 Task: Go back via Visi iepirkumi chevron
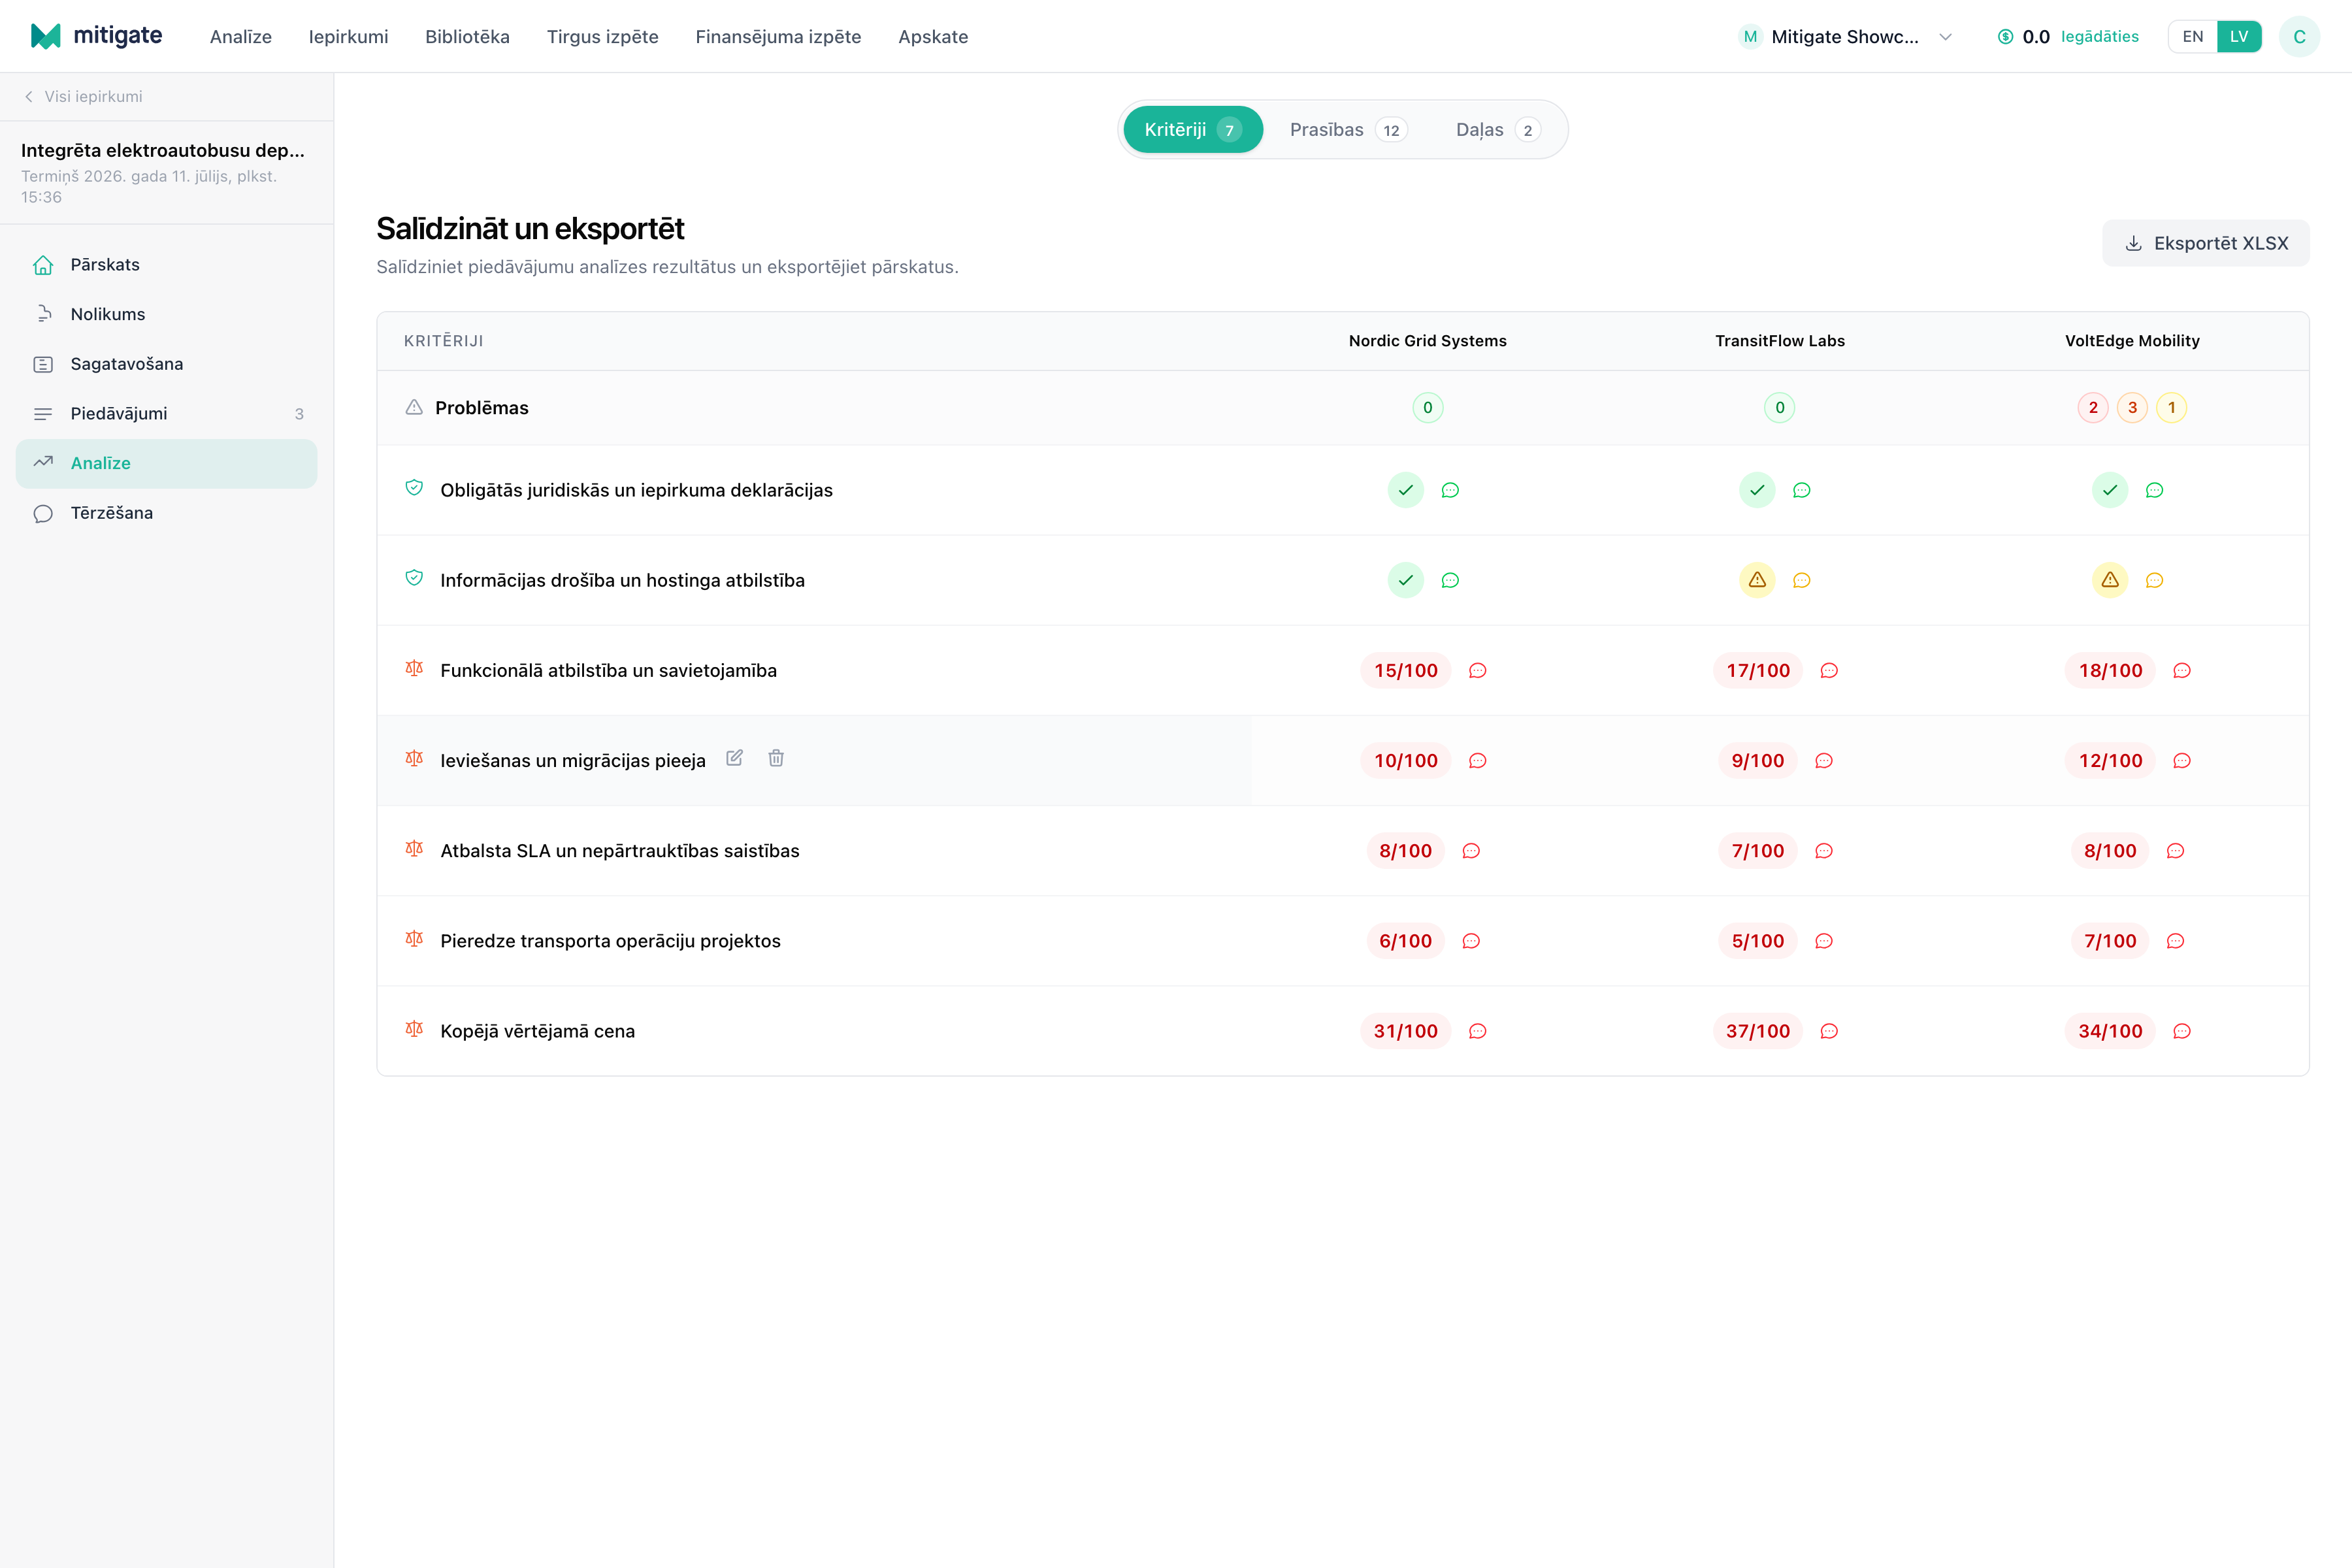tap(29, 97)
